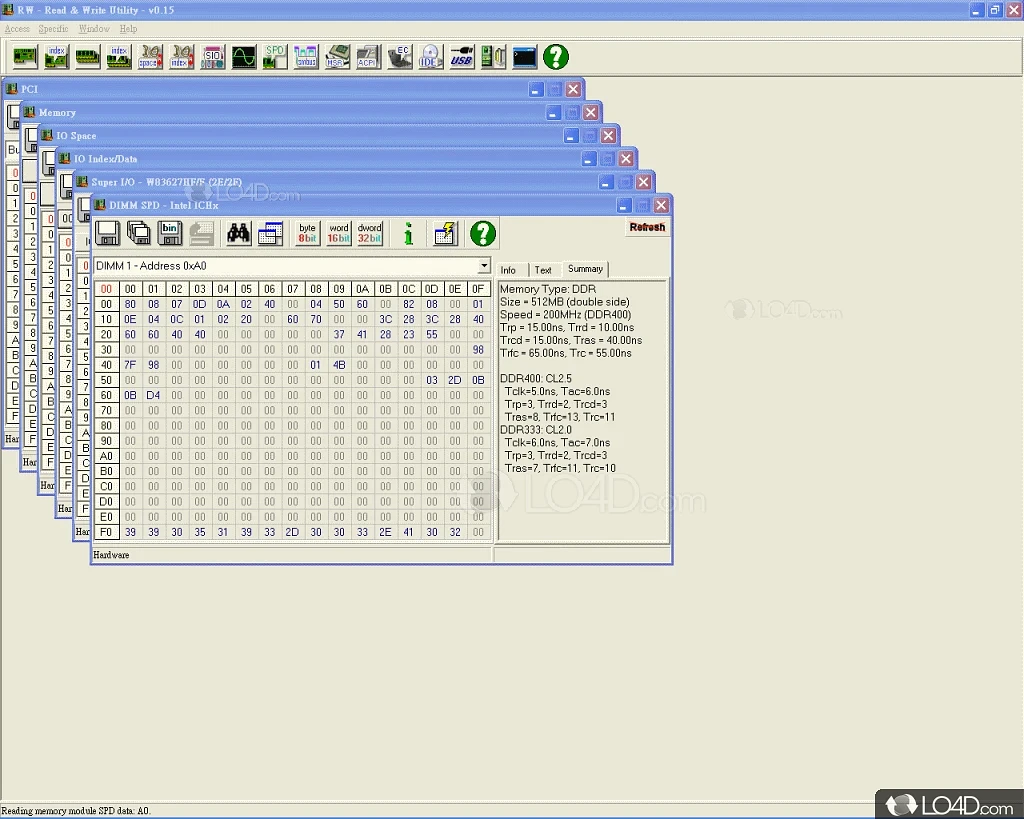Click the Refresh button
This screenshot has height=819, width=1024.
click(x=647, y=227)
